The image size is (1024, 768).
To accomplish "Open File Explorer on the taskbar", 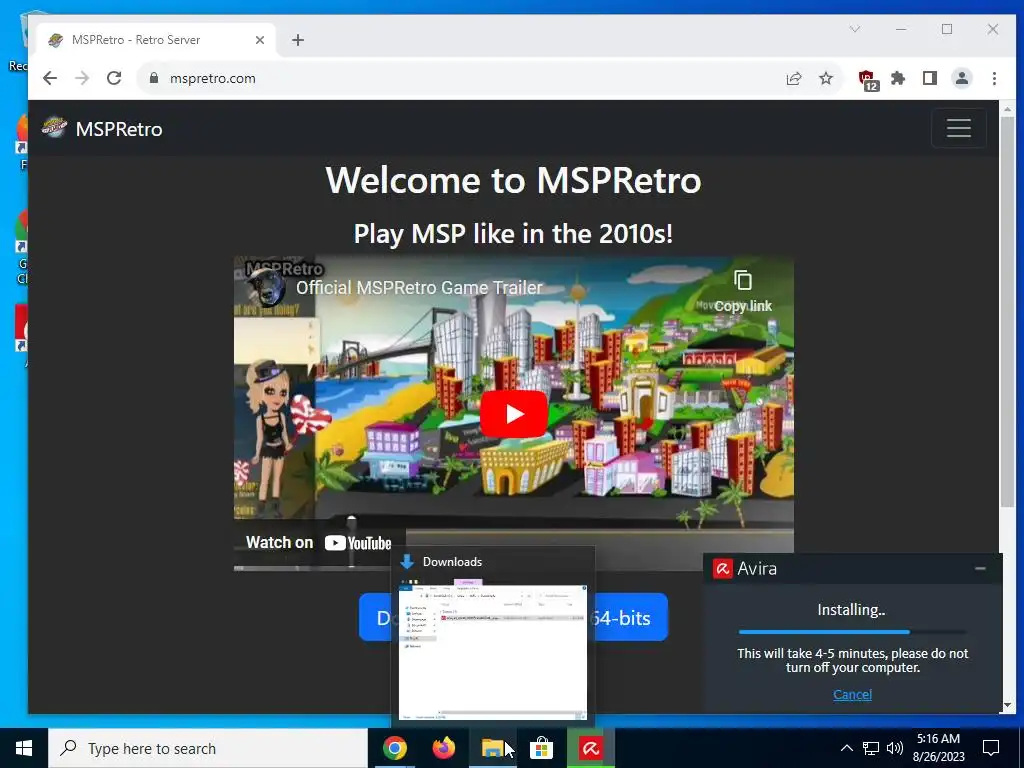I will (x=492, y=748).
